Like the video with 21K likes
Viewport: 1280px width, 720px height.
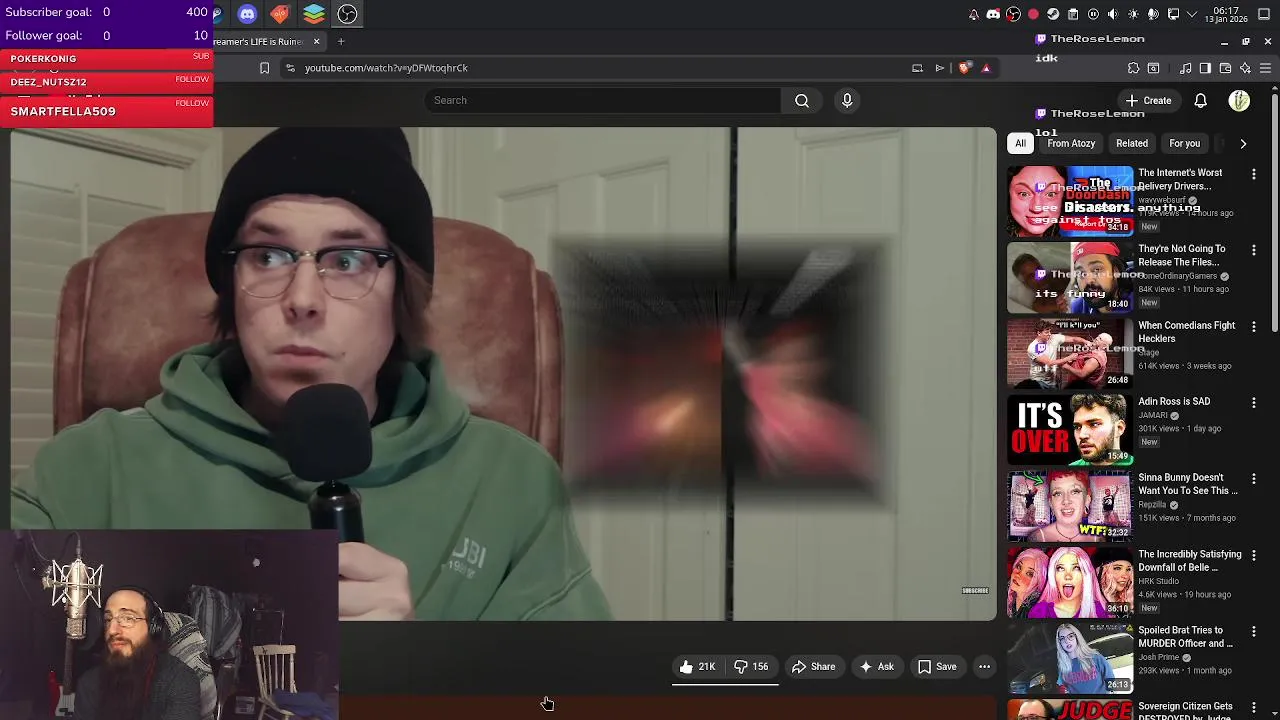tap(698, 667)
